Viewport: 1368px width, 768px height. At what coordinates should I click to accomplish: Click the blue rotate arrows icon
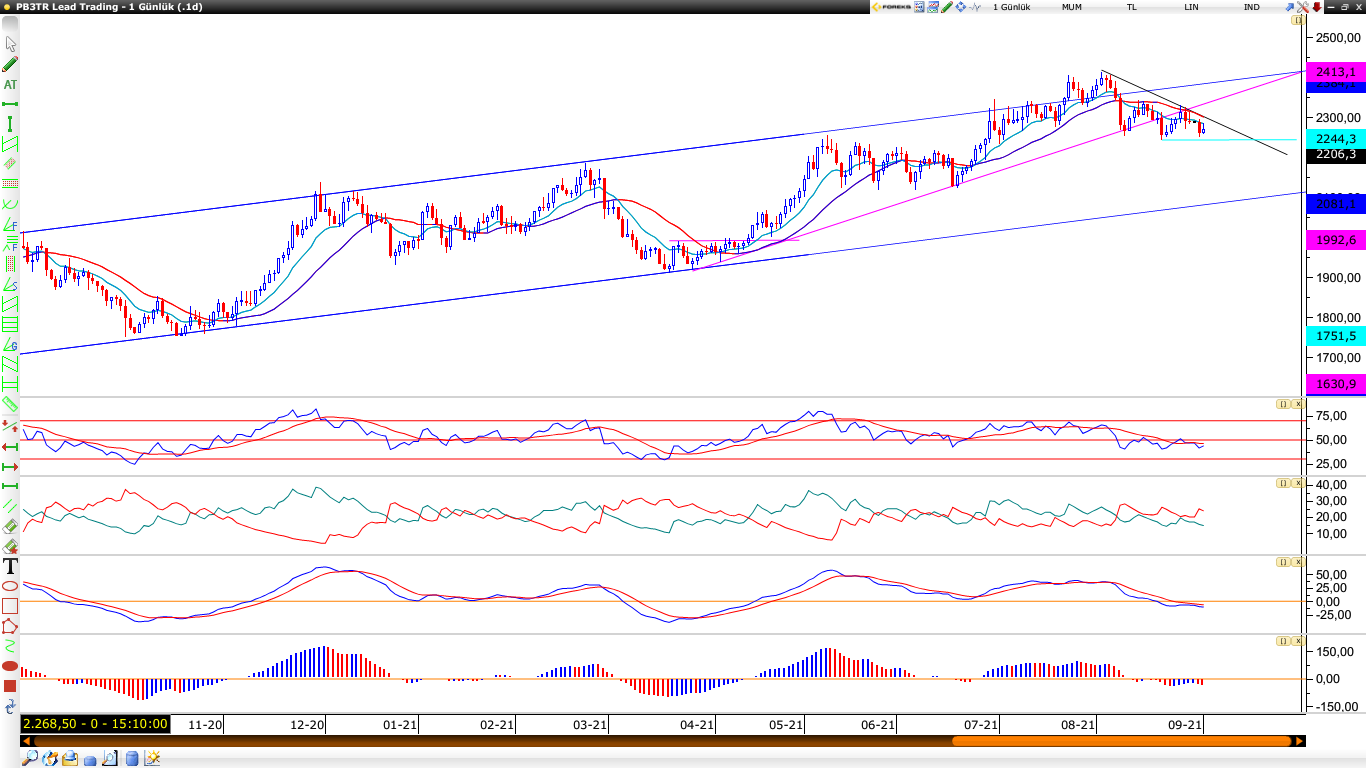point(10,706)
